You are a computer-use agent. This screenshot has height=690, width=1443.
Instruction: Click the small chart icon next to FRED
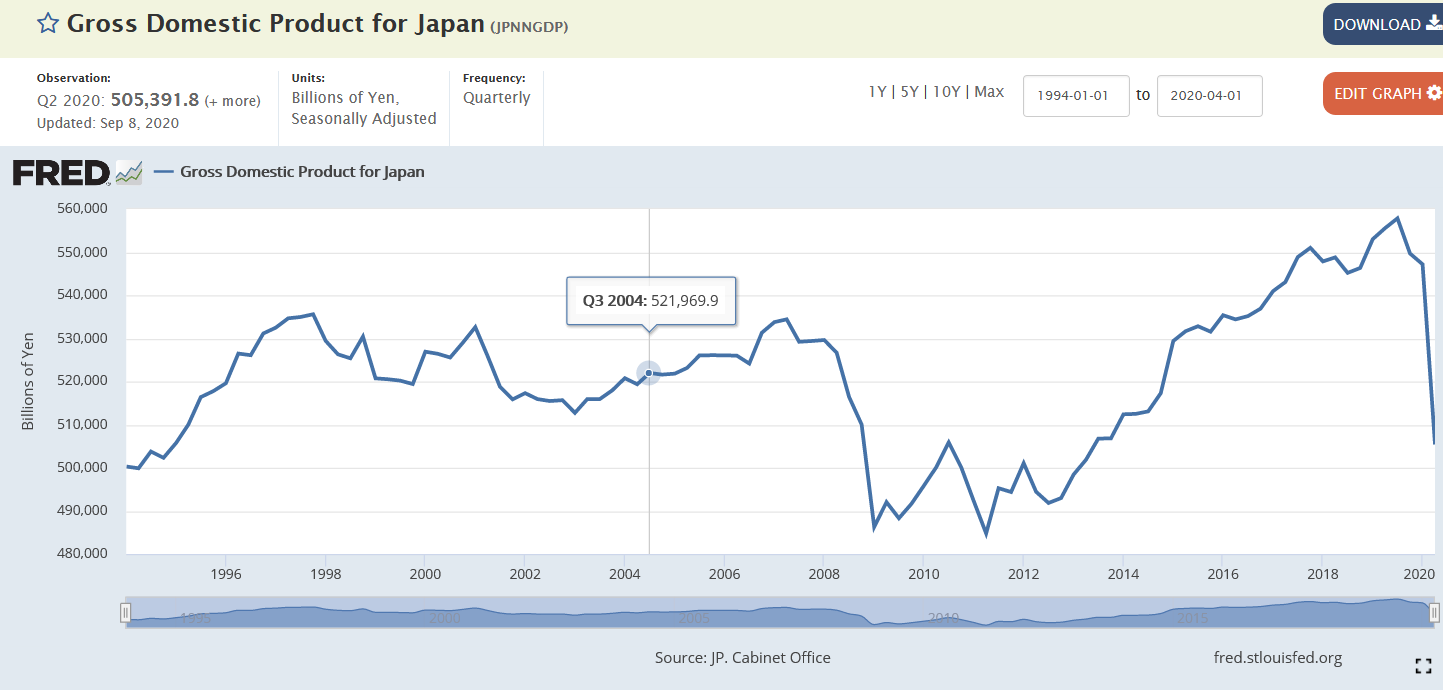(x=129, y=173)
